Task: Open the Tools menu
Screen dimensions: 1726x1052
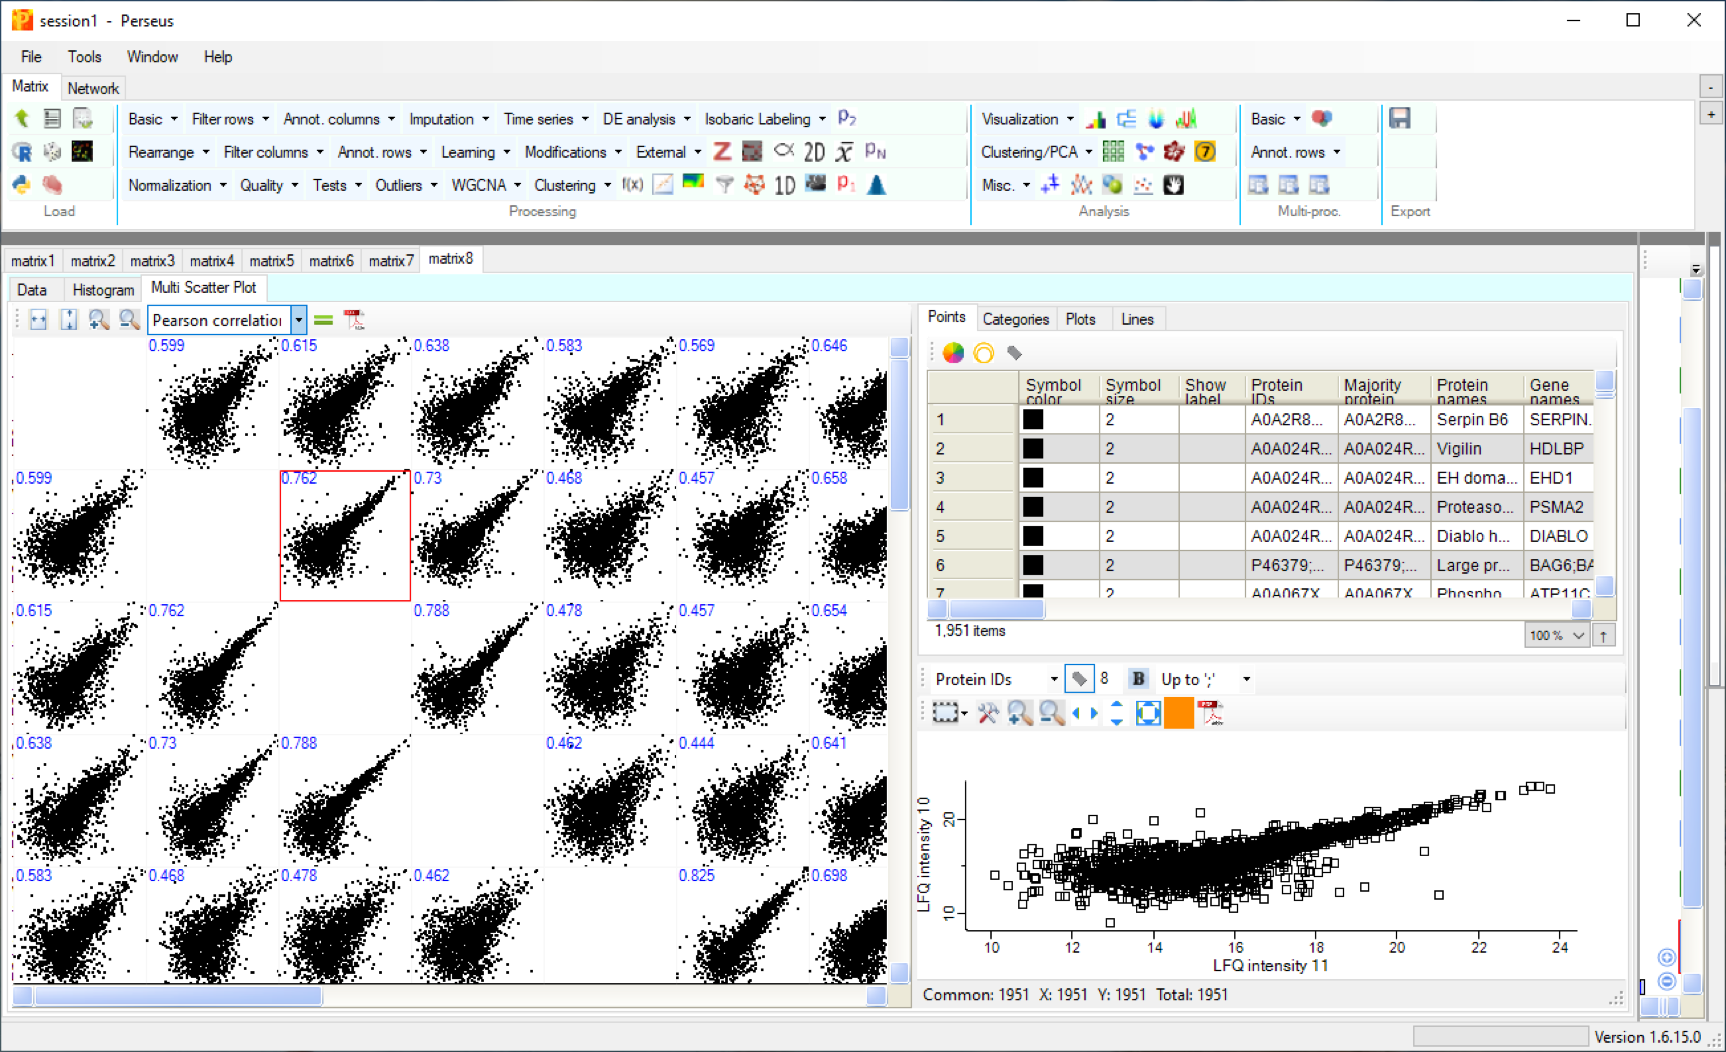Action: coord(84,57)
